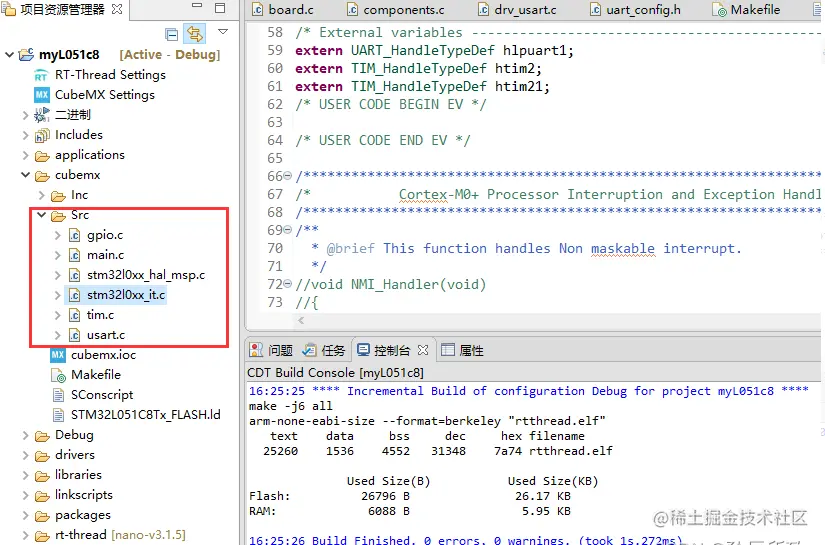Click rtthread.elf size output line

438,451
